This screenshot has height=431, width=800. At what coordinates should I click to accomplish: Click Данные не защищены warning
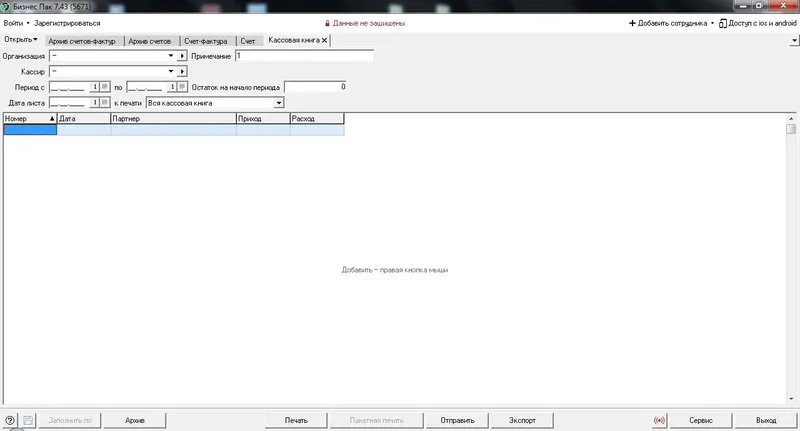(365, 23)
